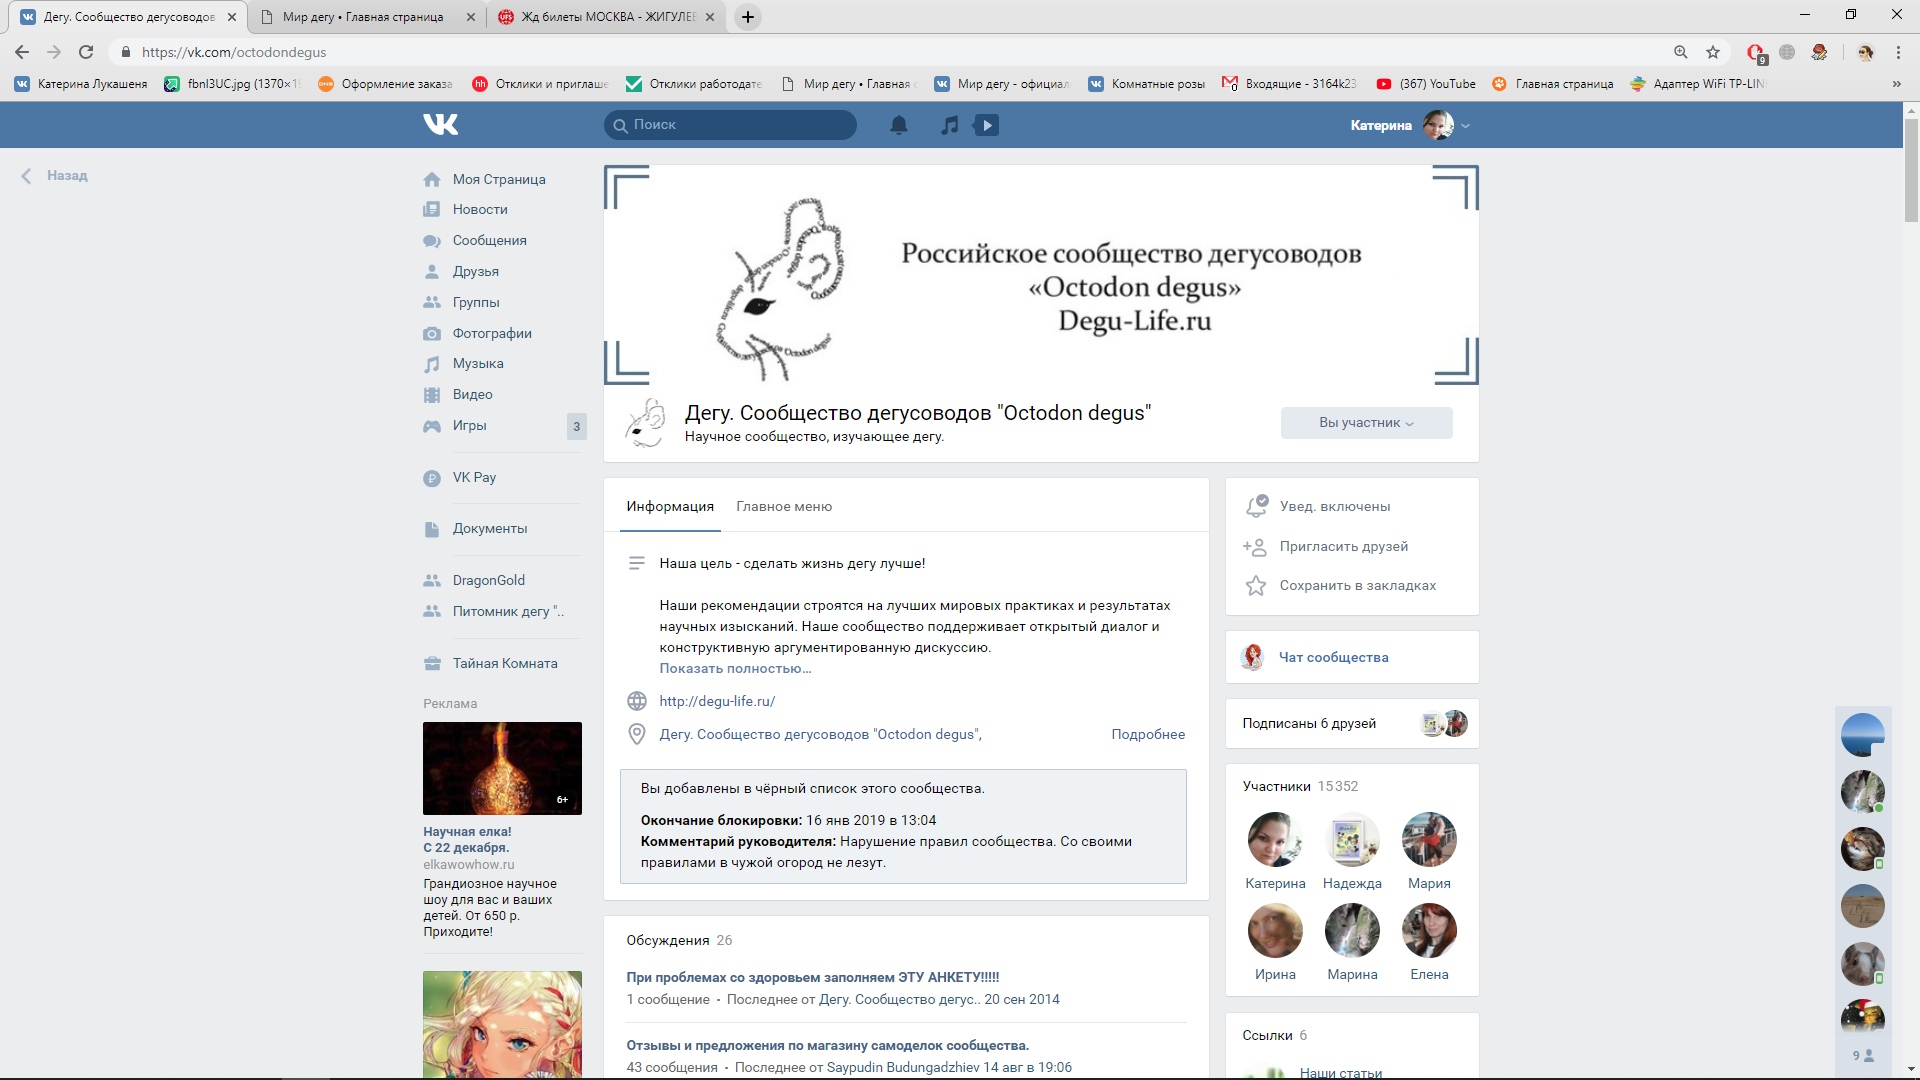Switch to the Жд билеты МОСКВА browser tab
The width and height of the screenshot is (1920, 1080).
pyautogui.click(x=609, y=17)
